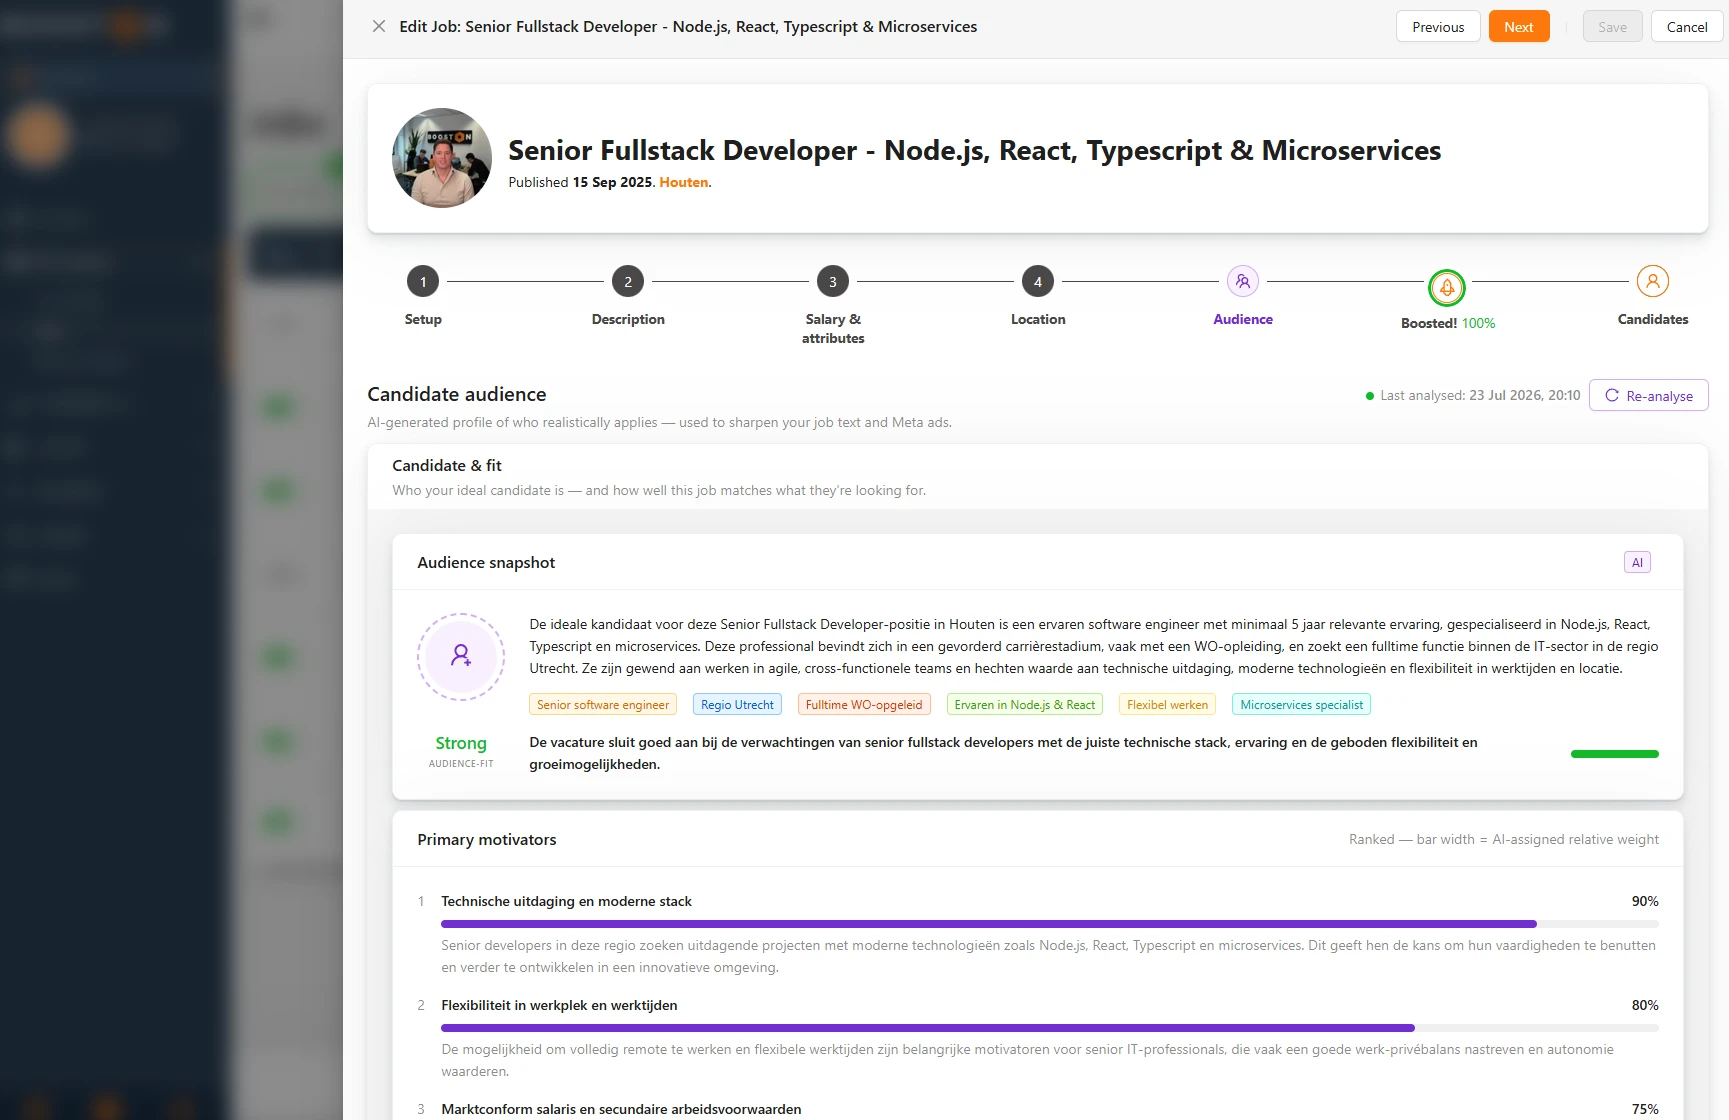Click the Flexibel werken tag

(1167, 705)
